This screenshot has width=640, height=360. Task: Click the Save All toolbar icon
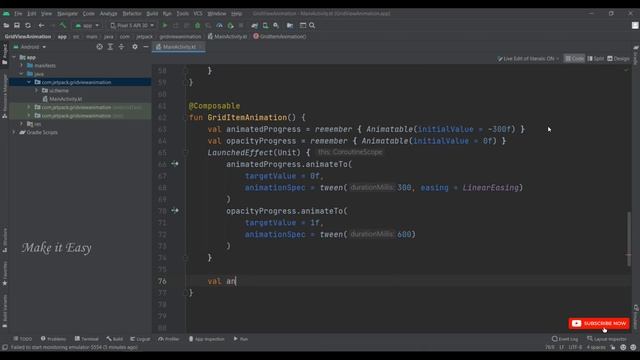point(17,25)
